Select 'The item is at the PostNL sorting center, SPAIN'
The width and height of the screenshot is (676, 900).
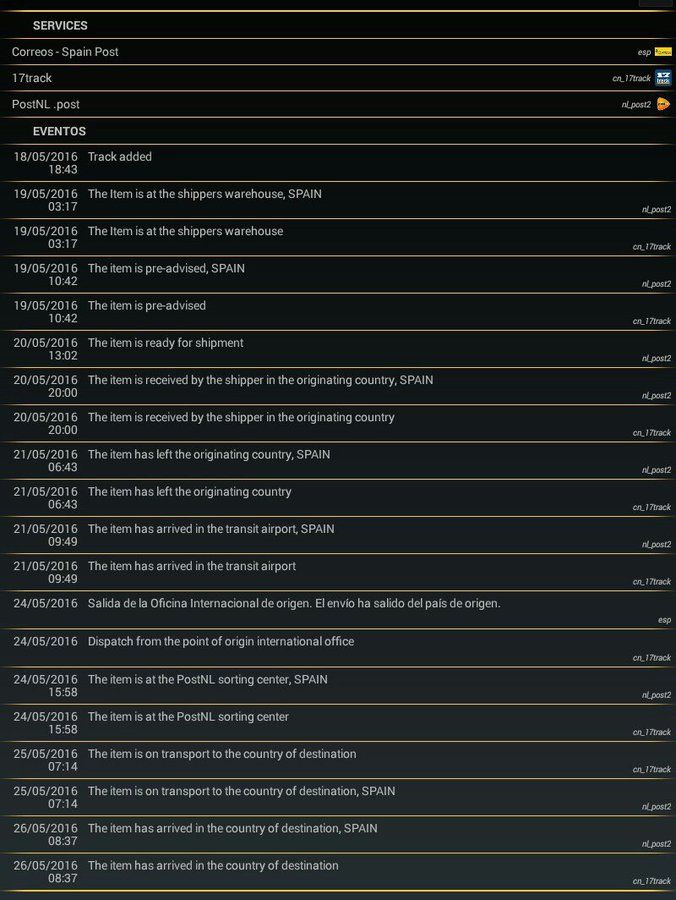coord(338,686)
